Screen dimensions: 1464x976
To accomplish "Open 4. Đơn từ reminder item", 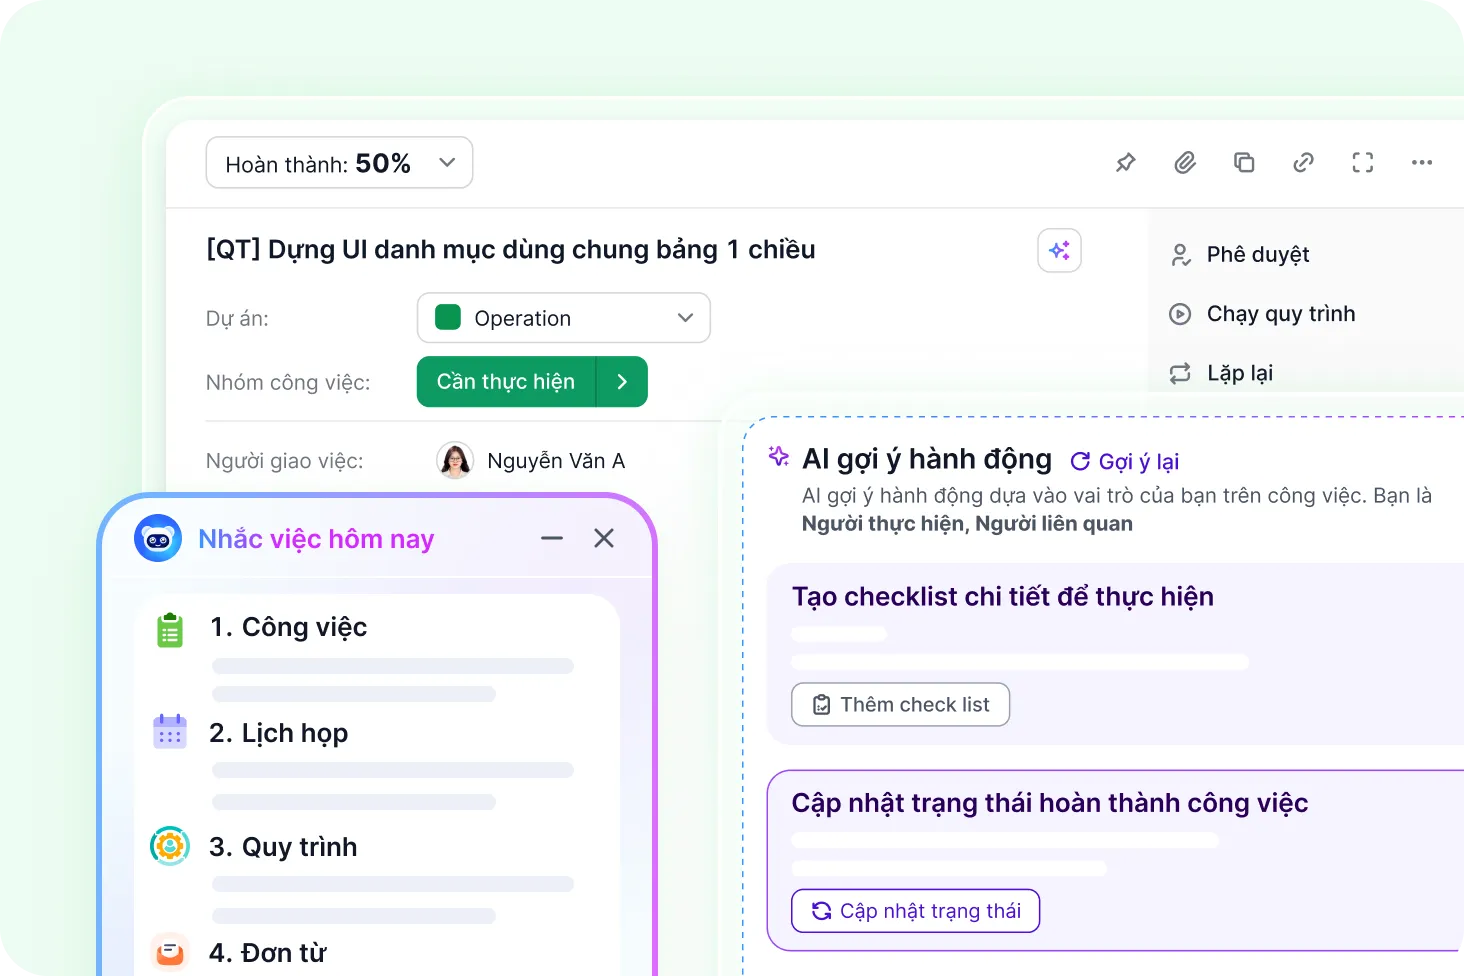I will (x=268, y=952).
